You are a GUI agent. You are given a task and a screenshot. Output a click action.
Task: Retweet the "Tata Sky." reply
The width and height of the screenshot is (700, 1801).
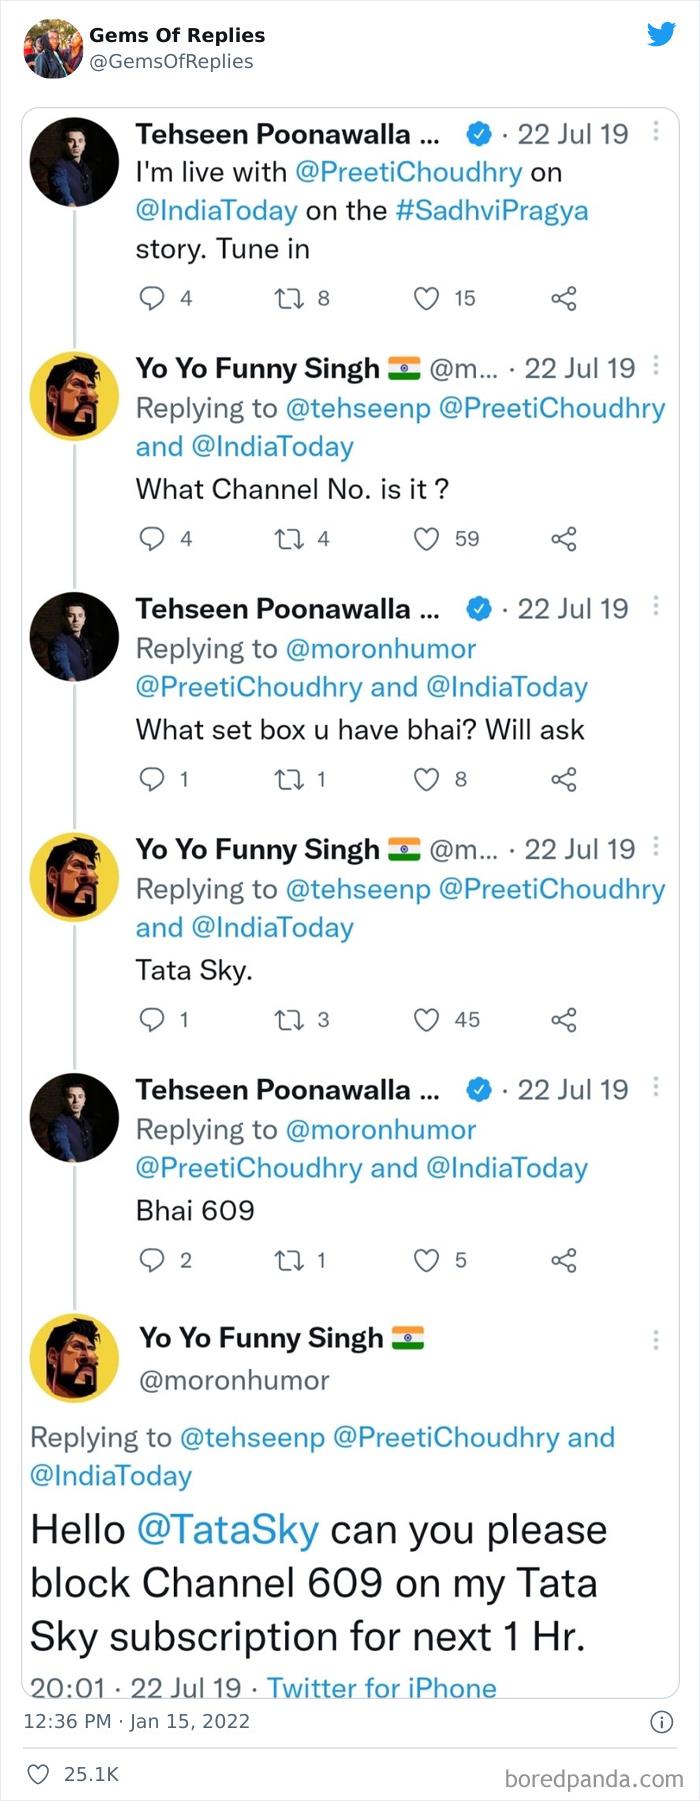click(289, 1020)
